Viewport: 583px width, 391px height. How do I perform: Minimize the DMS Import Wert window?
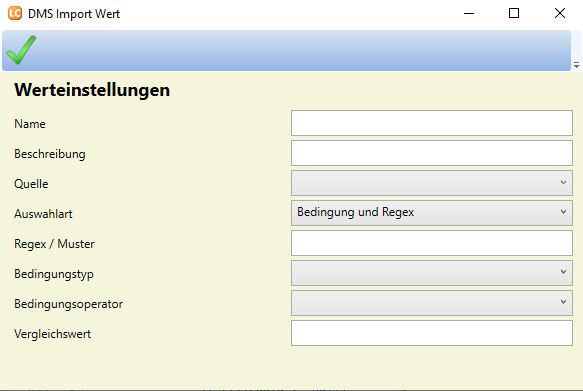tap(469, 13)
